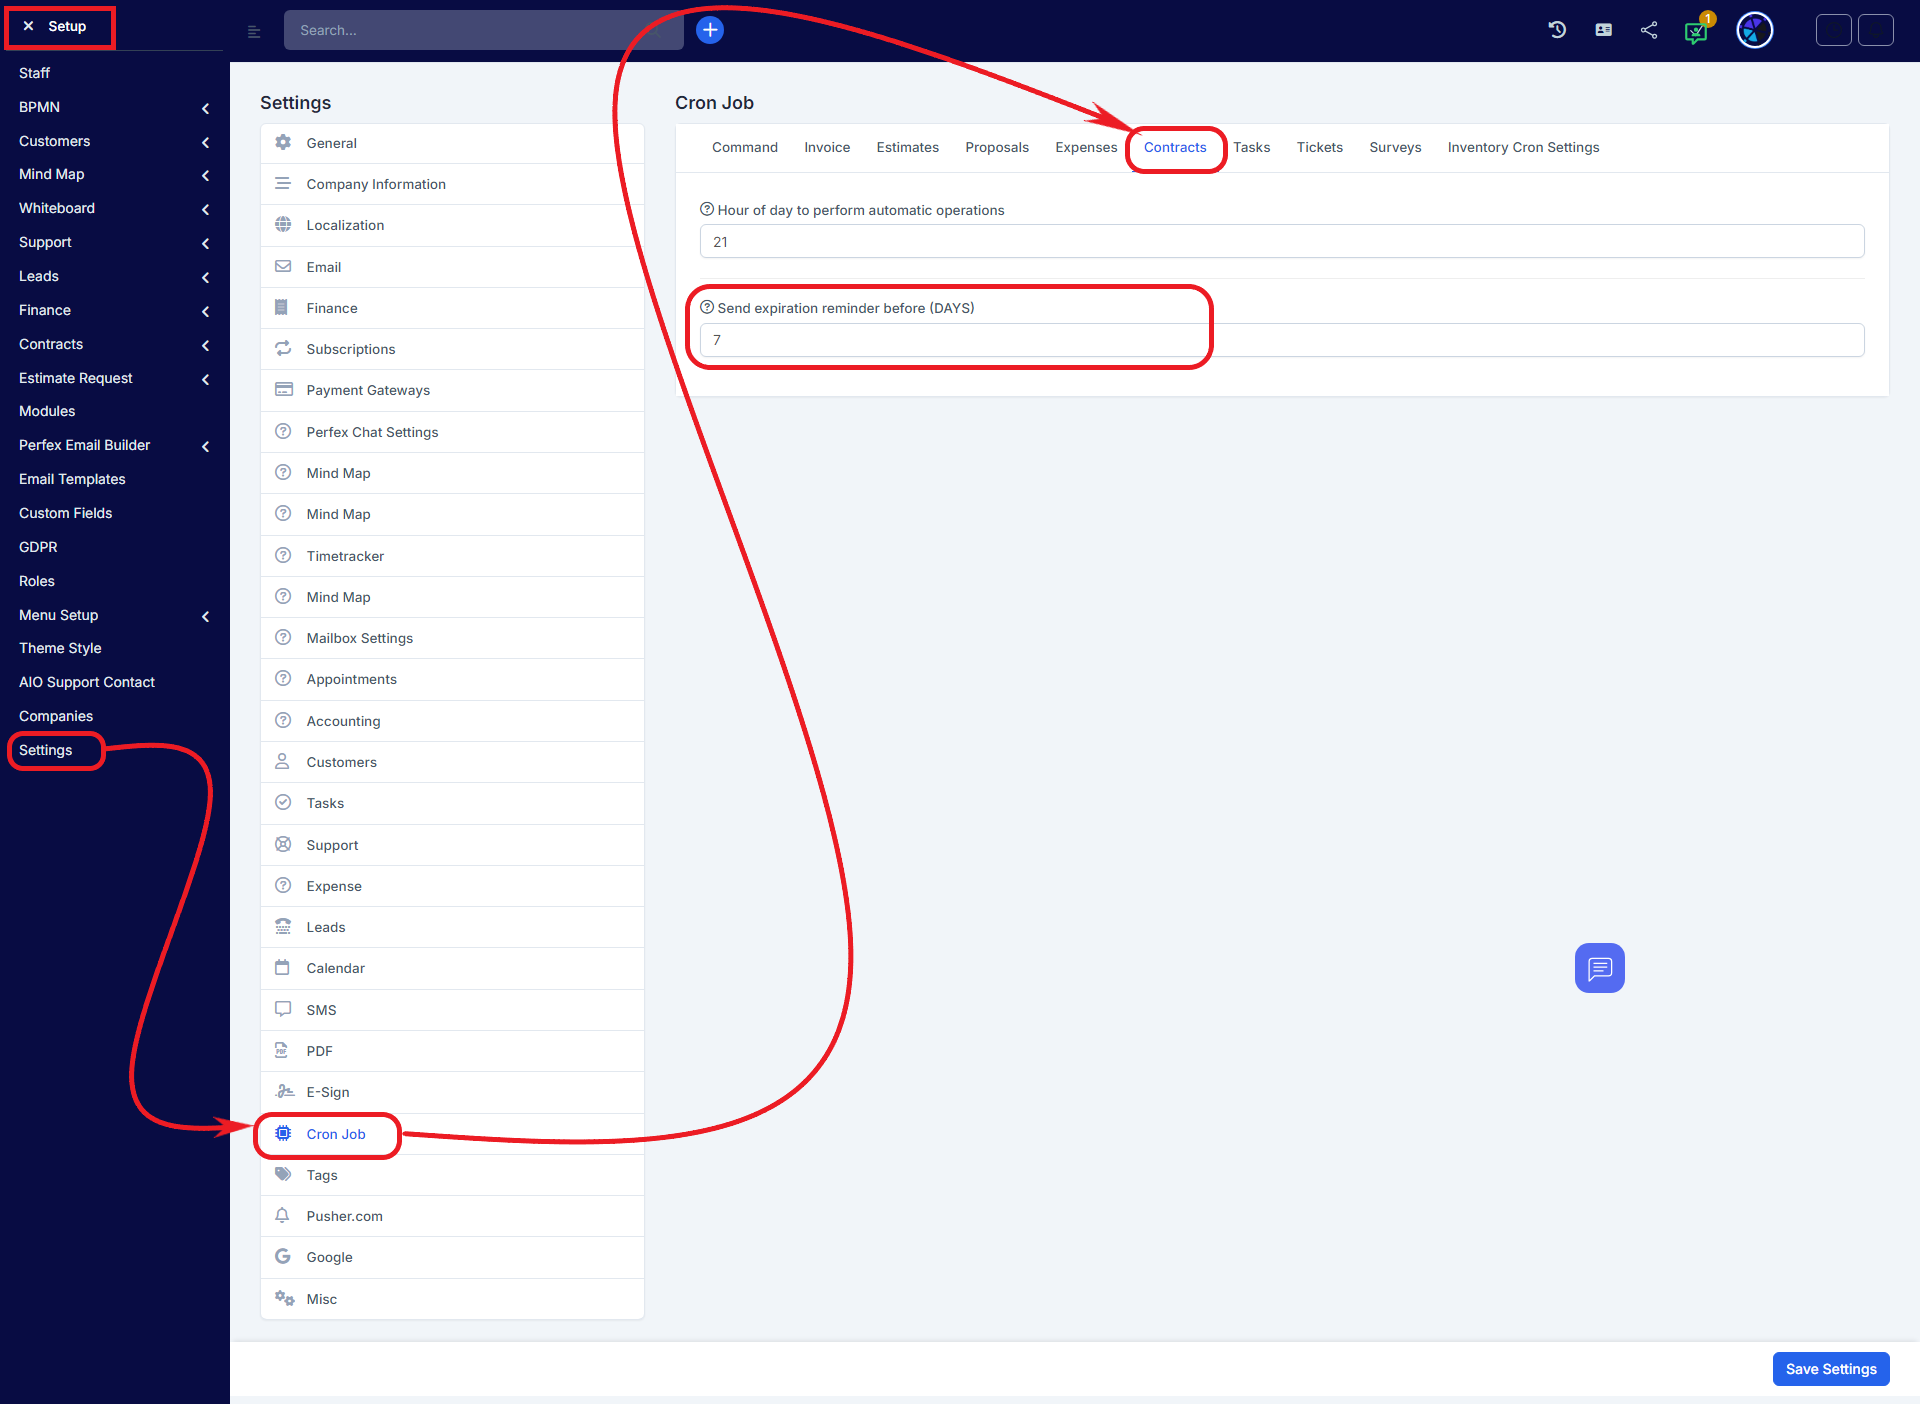The image size is (1920, 1404).
Task: Click the Pusher.com settings icon
Action: [x=283, y=1215]
